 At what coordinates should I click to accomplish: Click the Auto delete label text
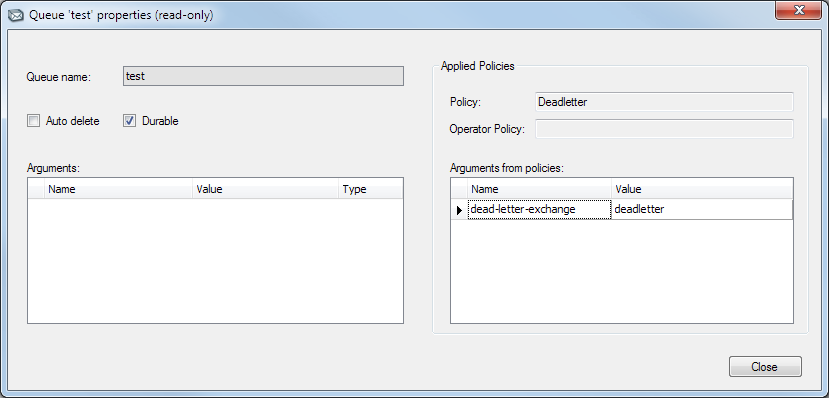pyautogui.click(x=72, y=122)
